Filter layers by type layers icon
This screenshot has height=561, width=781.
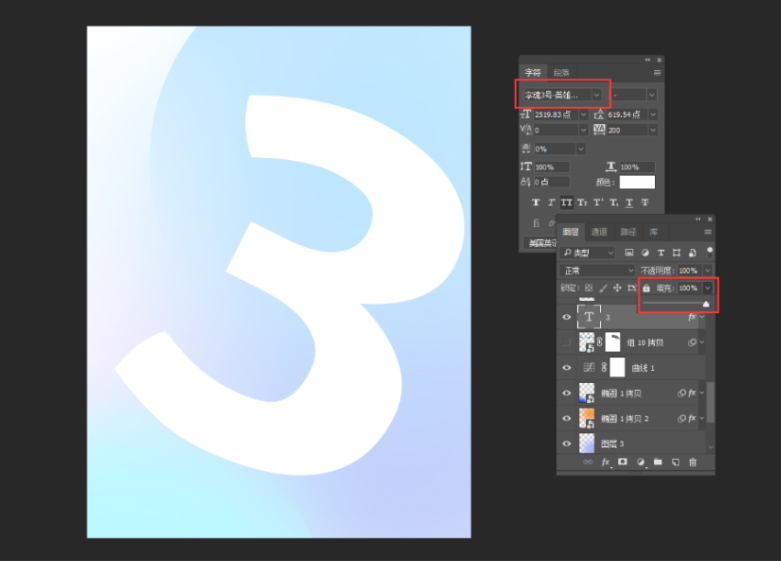coord(661,253)
